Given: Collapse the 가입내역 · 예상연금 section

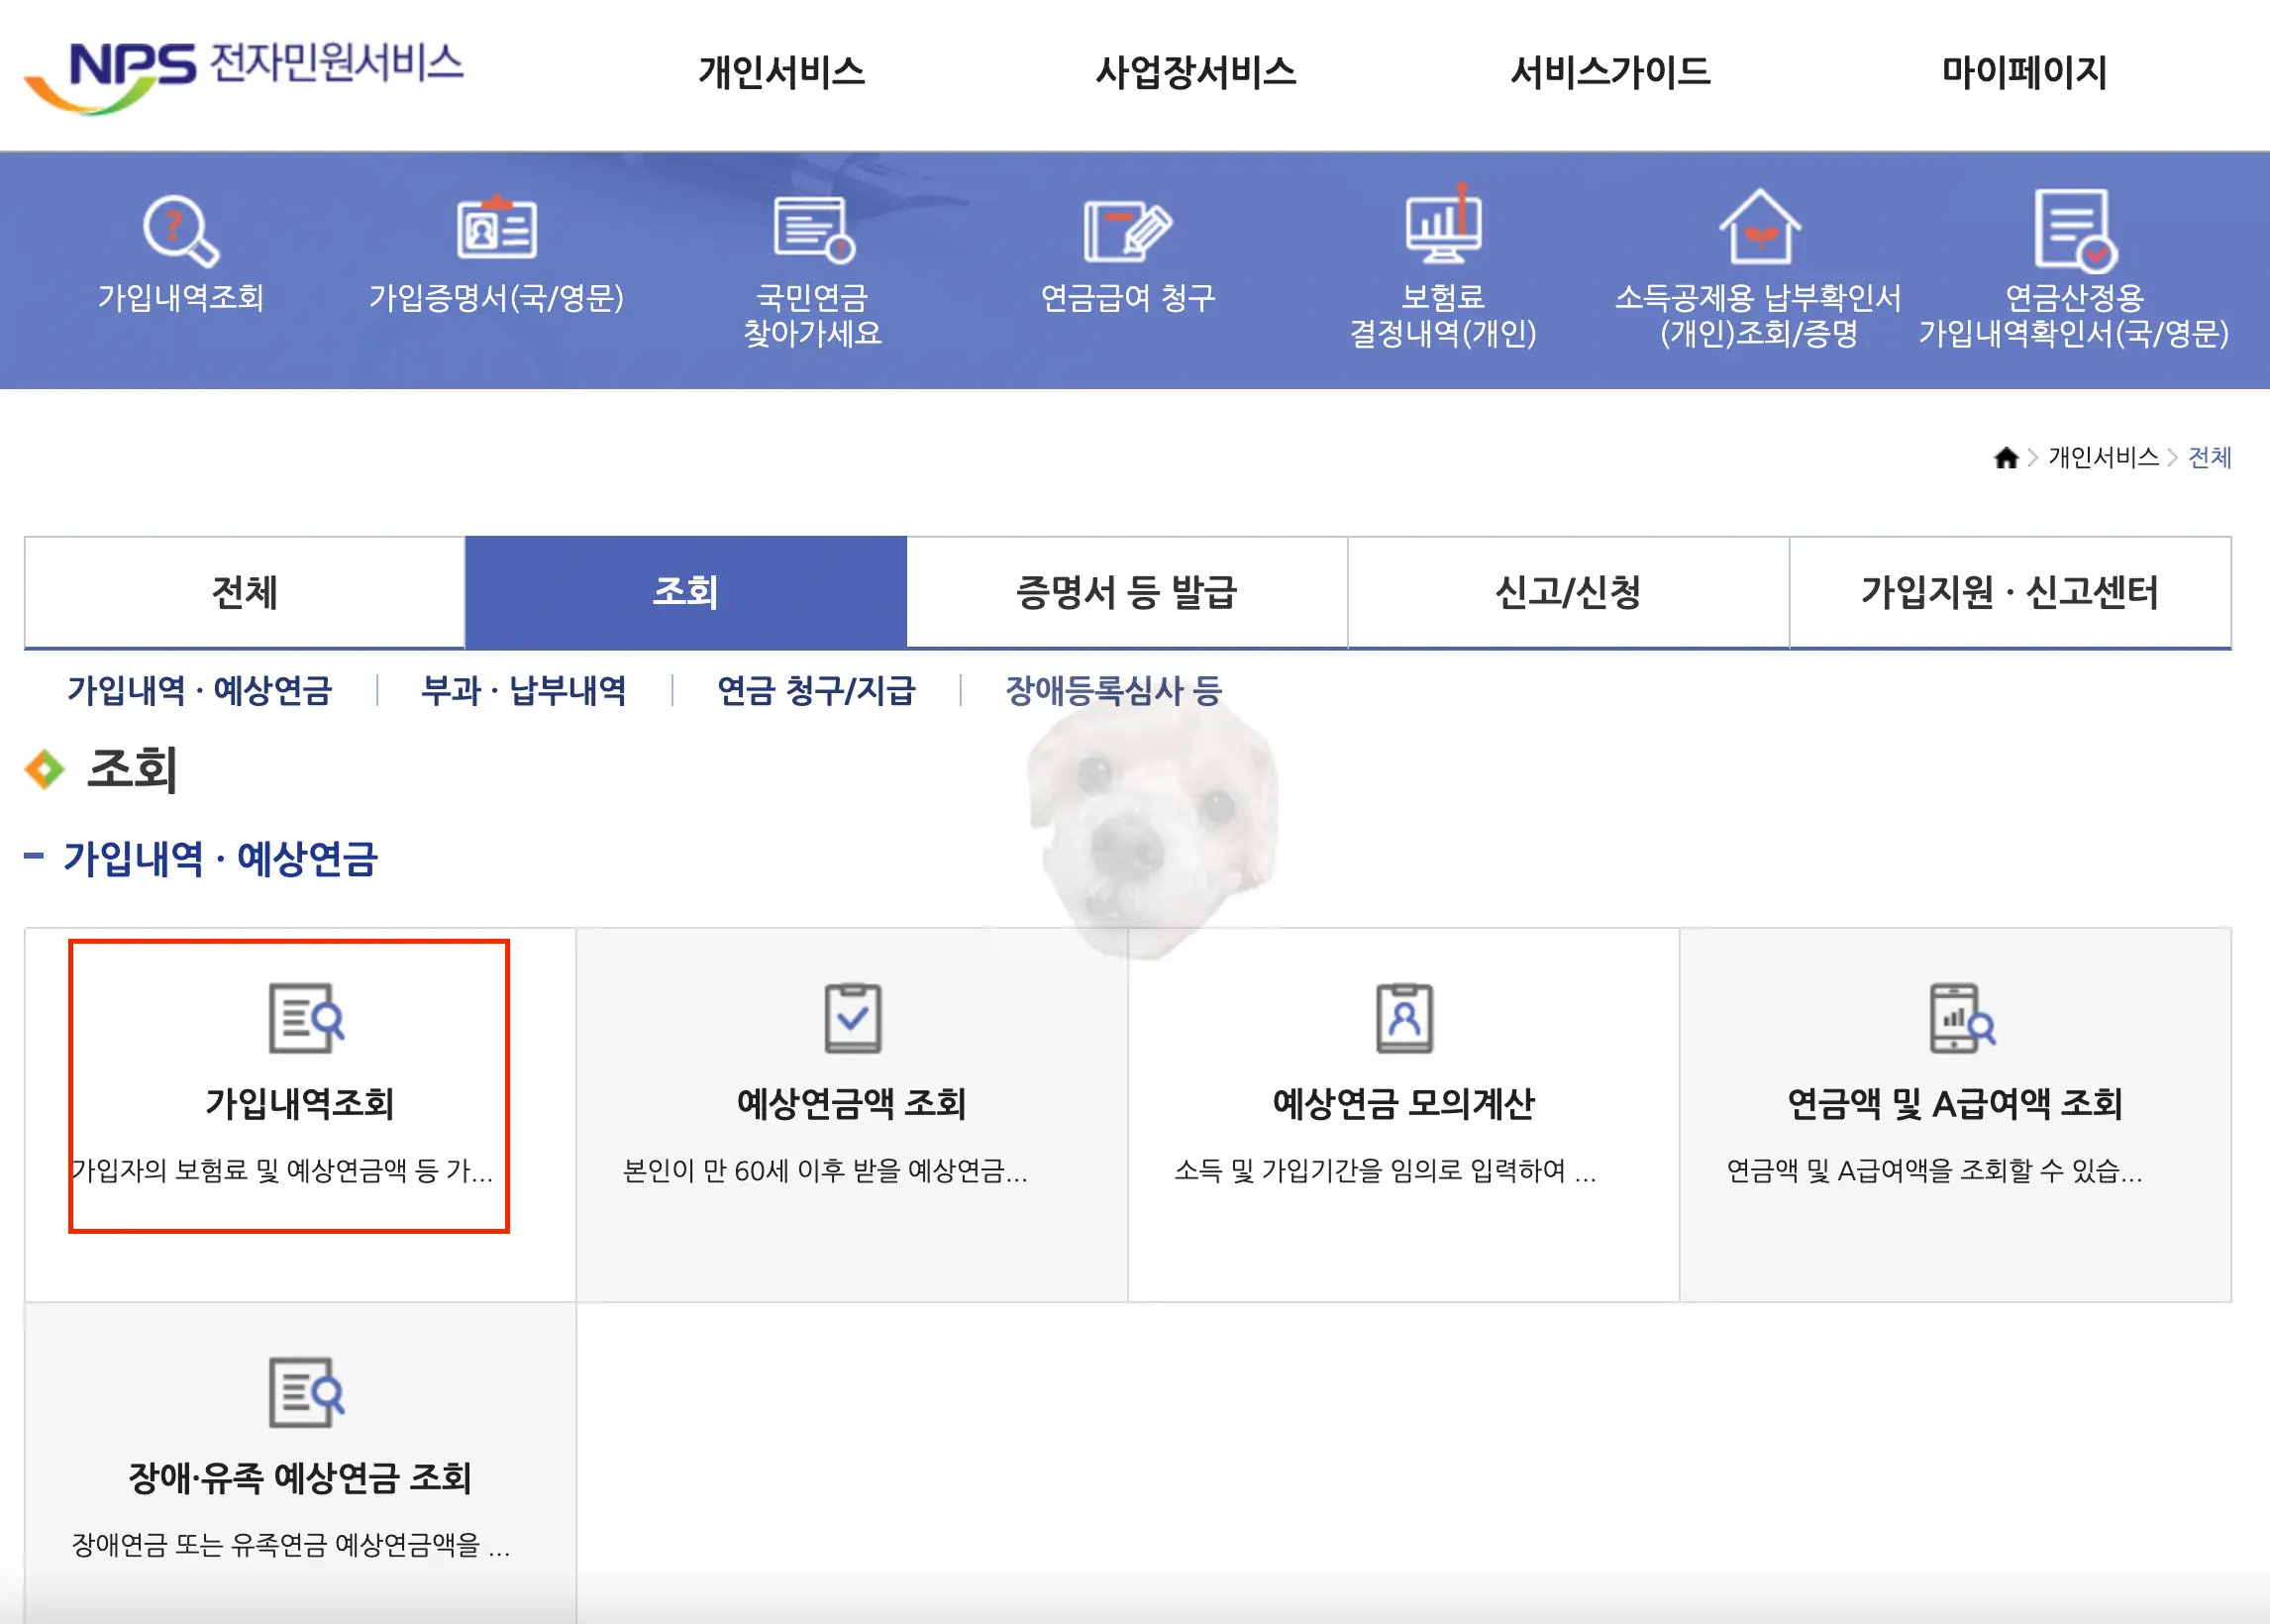Looking at the screenshot, I should tap(36, 855).
